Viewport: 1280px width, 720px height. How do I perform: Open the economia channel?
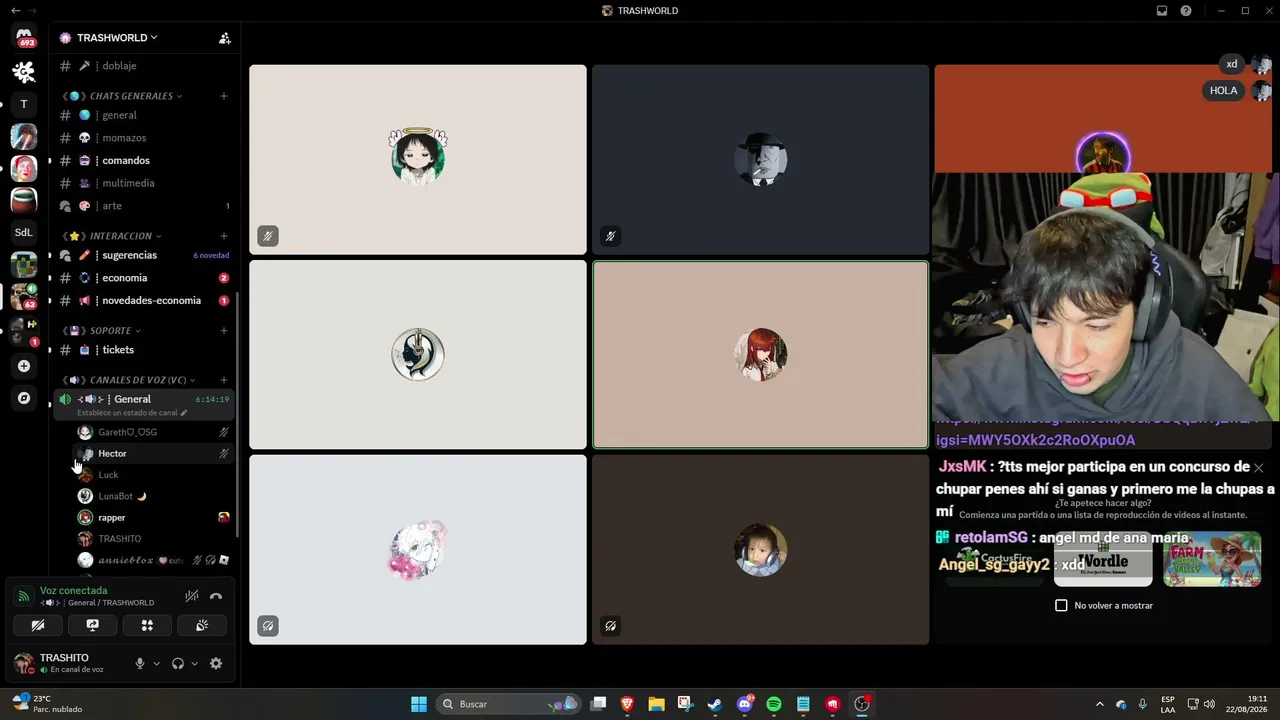144,278
